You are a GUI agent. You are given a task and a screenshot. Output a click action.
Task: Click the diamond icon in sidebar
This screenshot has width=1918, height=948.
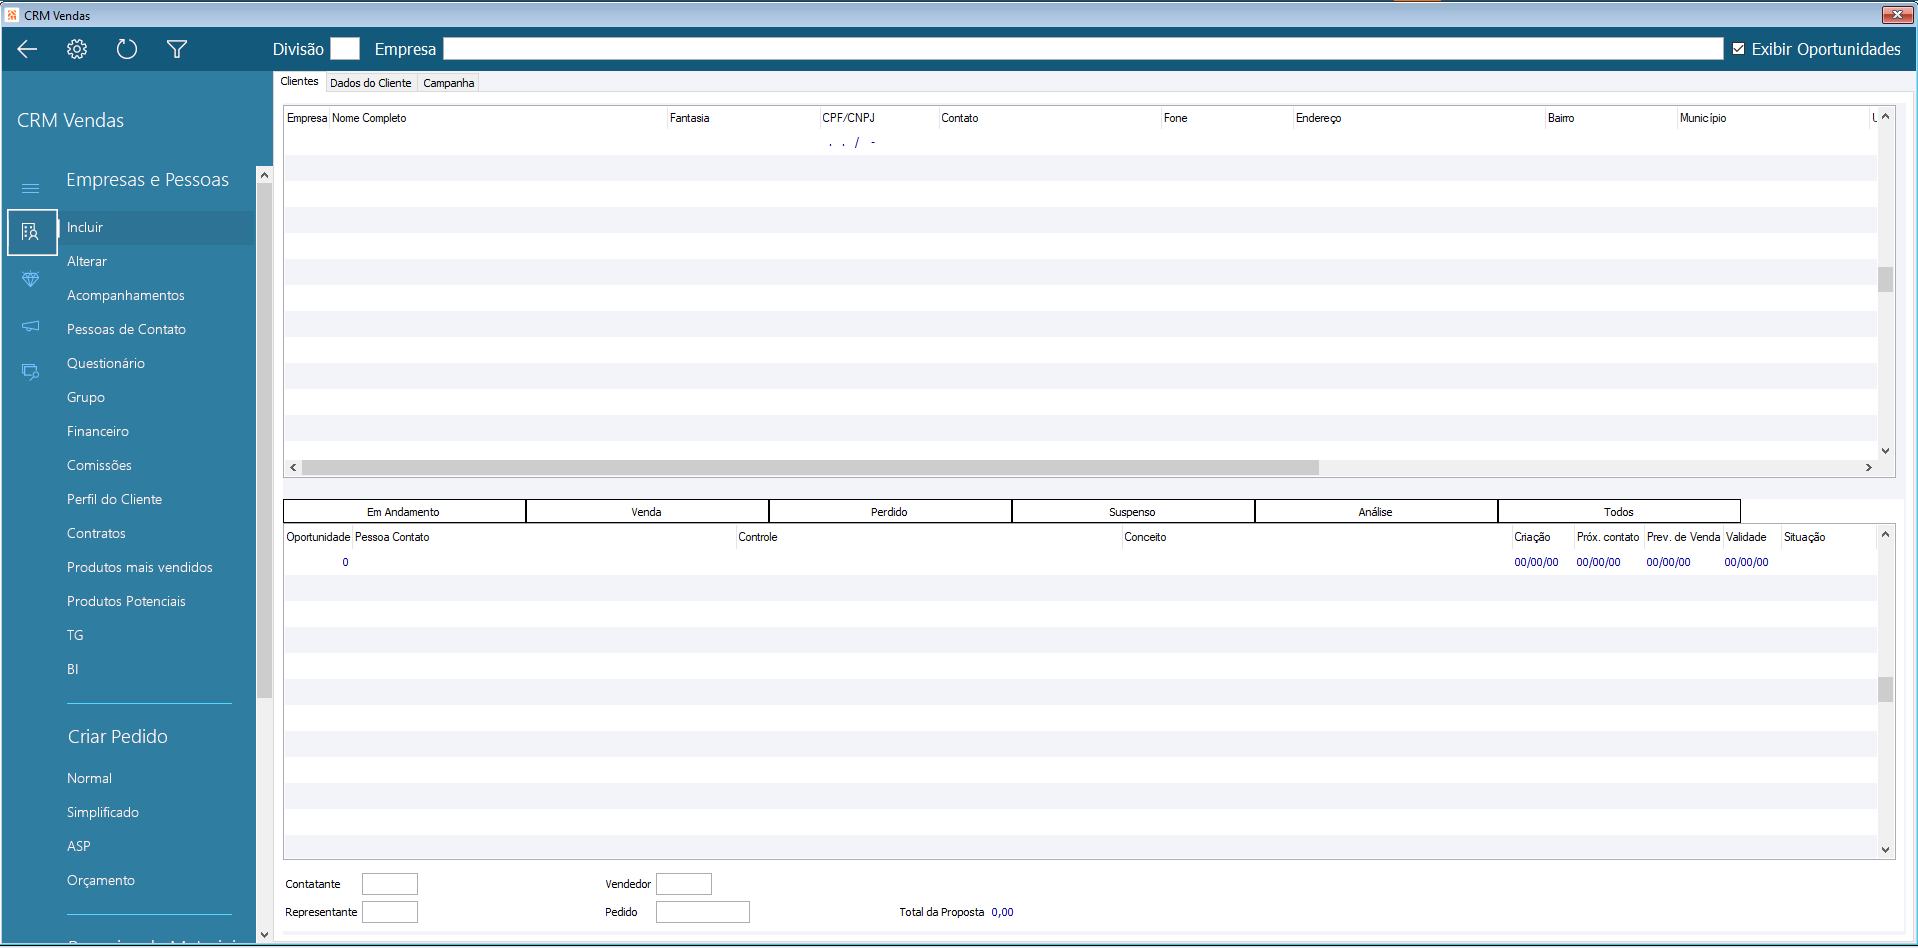click(x=31, y=279)
